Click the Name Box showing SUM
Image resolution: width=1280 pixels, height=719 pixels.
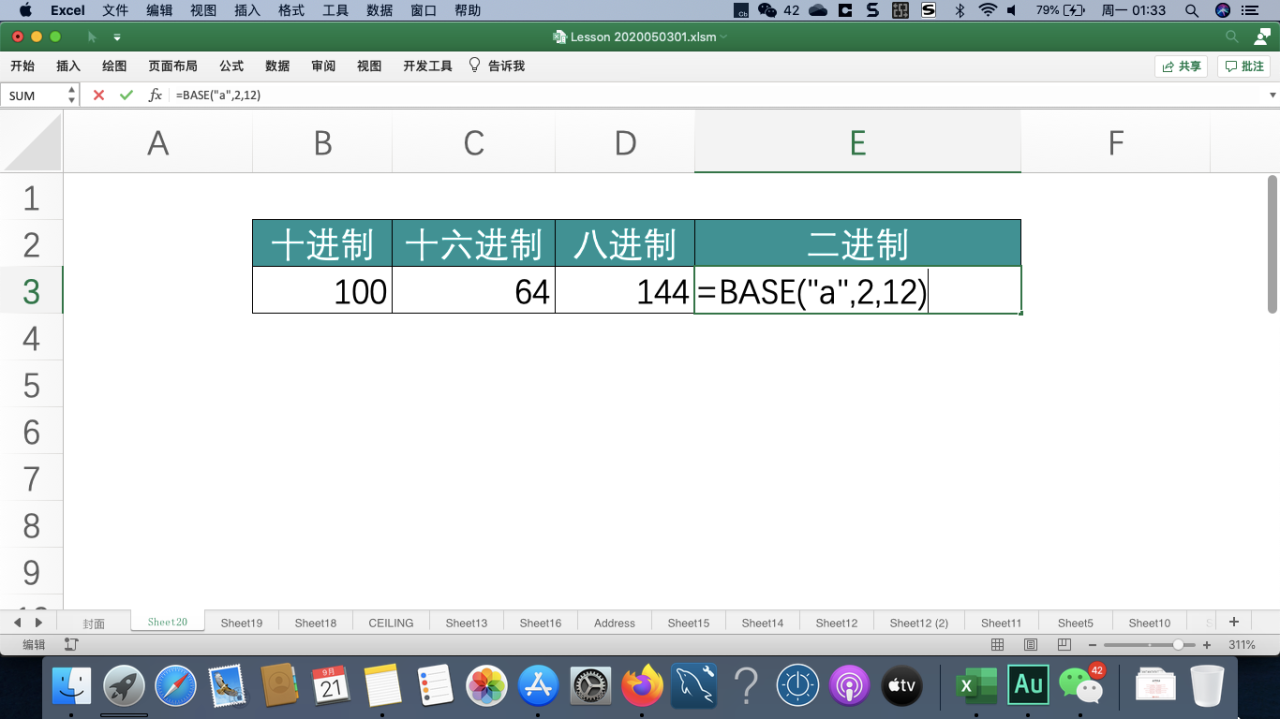34,95
